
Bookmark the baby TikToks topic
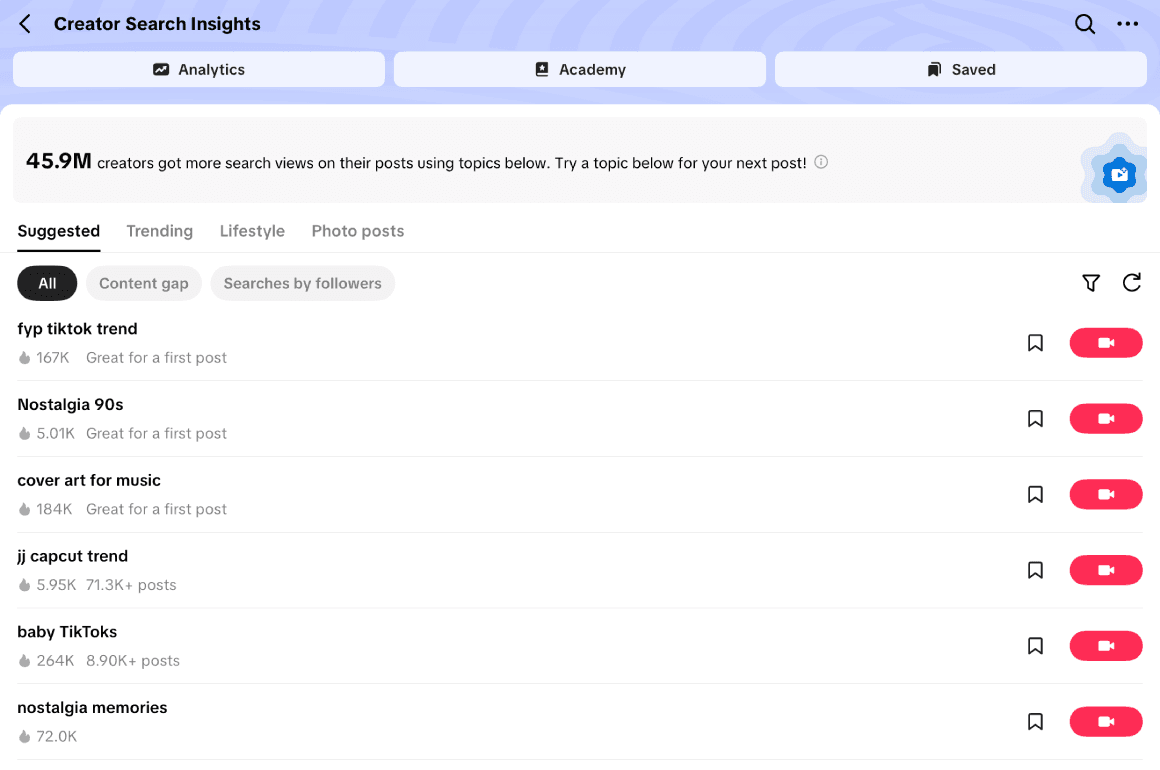[1035, 646]
